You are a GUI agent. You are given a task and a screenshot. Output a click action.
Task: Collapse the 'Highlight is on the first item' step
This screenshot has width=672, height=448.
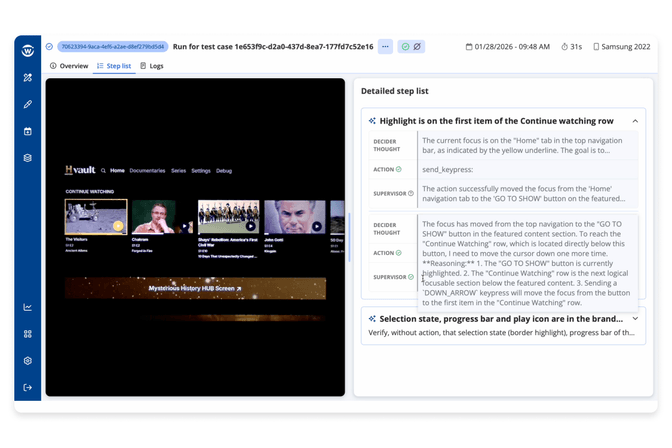coord(635,121)
